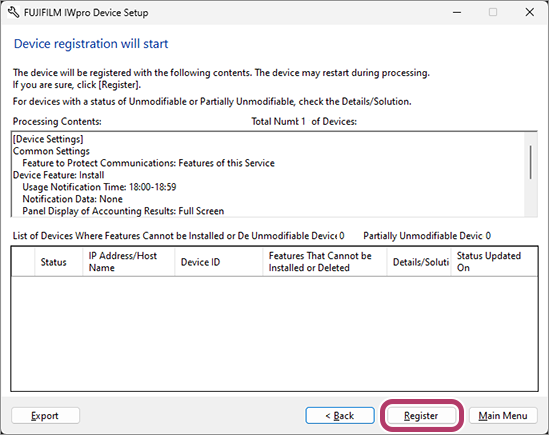The height and width of the screenshot is (435, 549).
Task: Click the Partially Unmodifiable Devices count
Action: (x=488, y=236)
